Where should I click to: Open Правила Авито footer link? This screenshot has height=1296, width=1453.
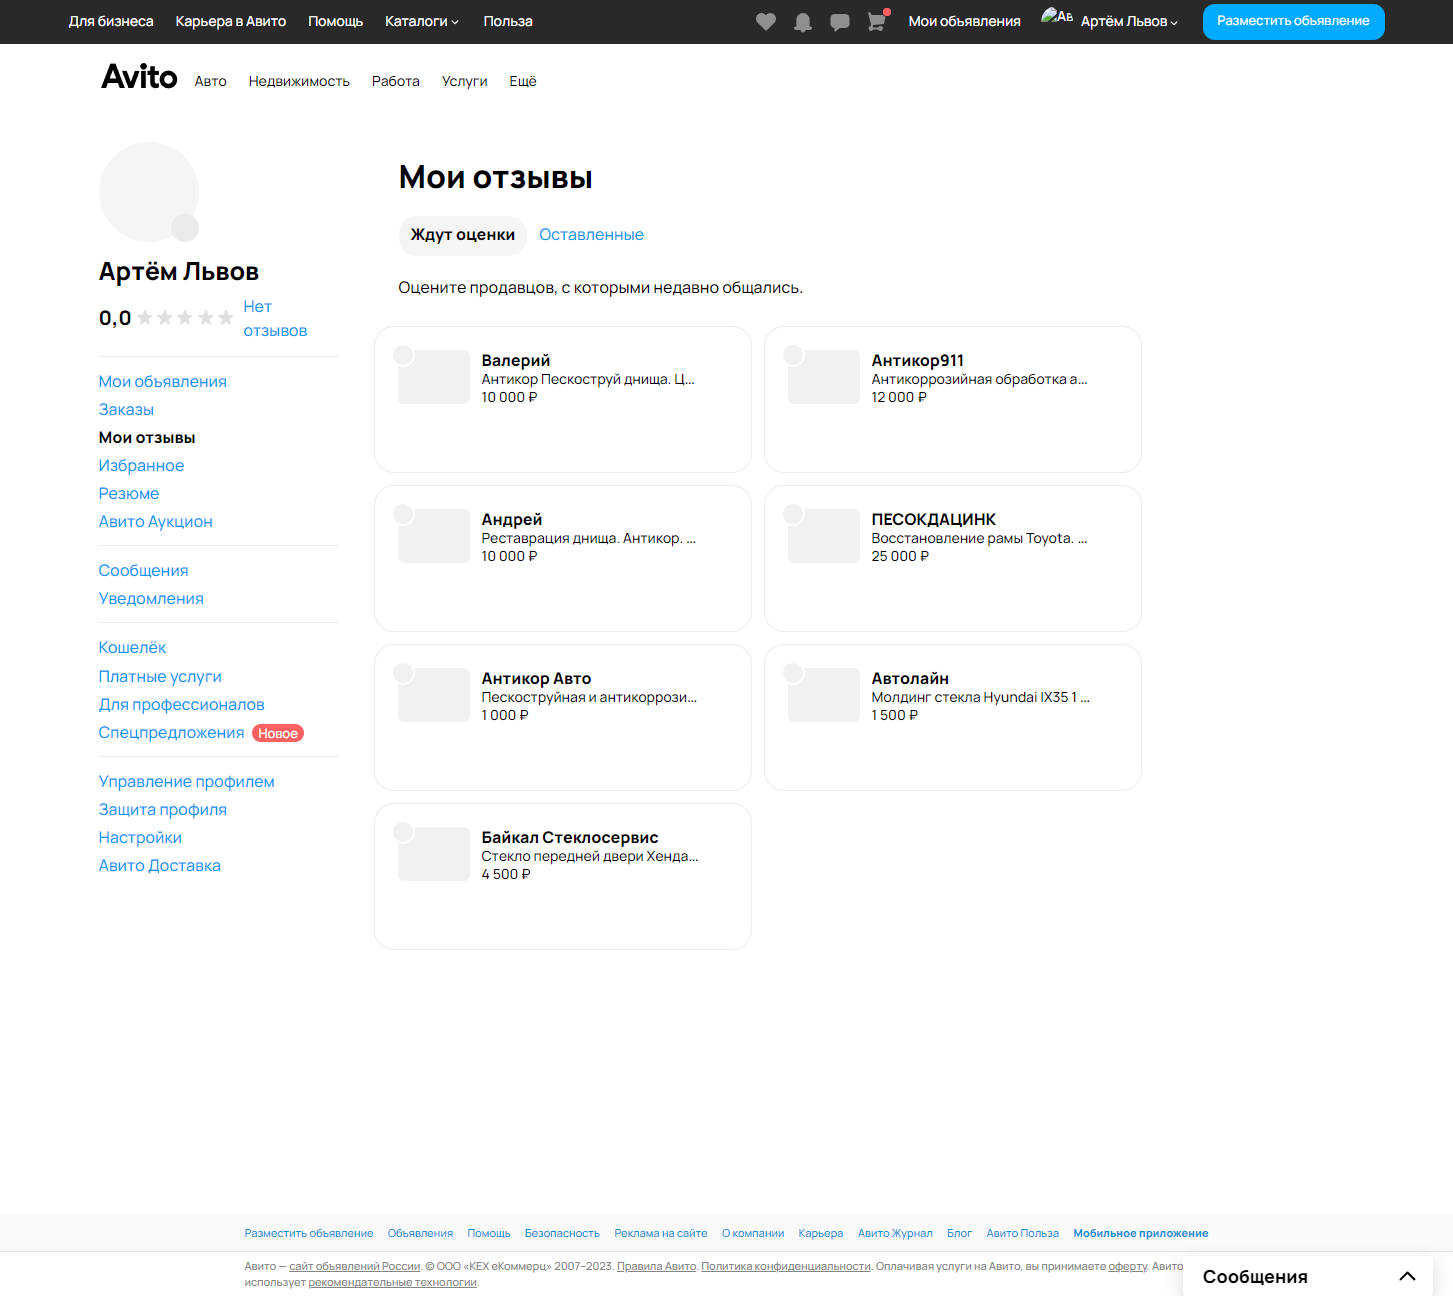tap(657, 1266)
